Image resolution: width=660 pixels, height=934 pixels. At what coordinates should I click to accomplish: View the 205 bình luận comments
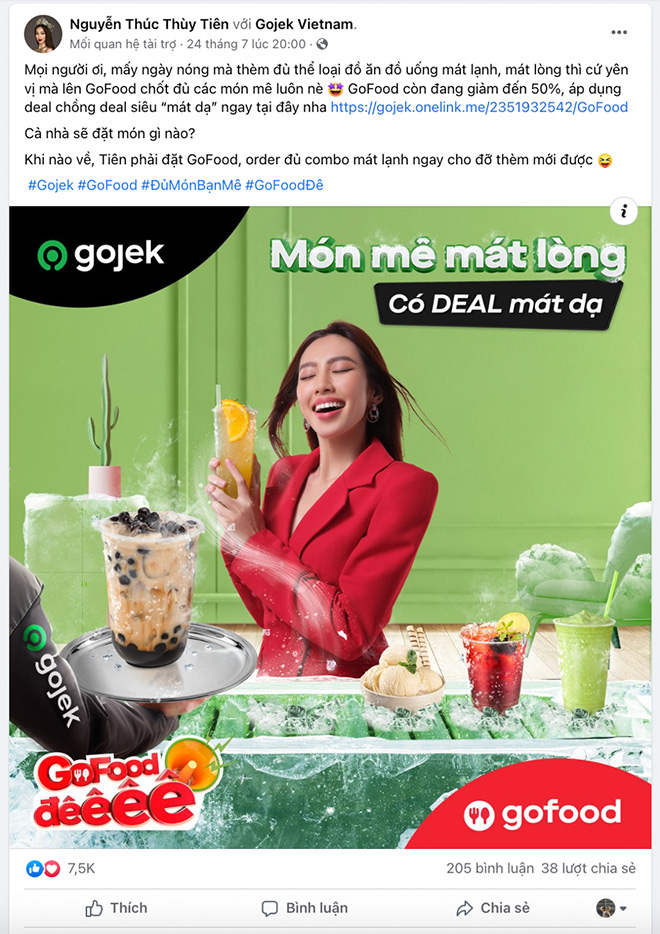coord(490,868)
